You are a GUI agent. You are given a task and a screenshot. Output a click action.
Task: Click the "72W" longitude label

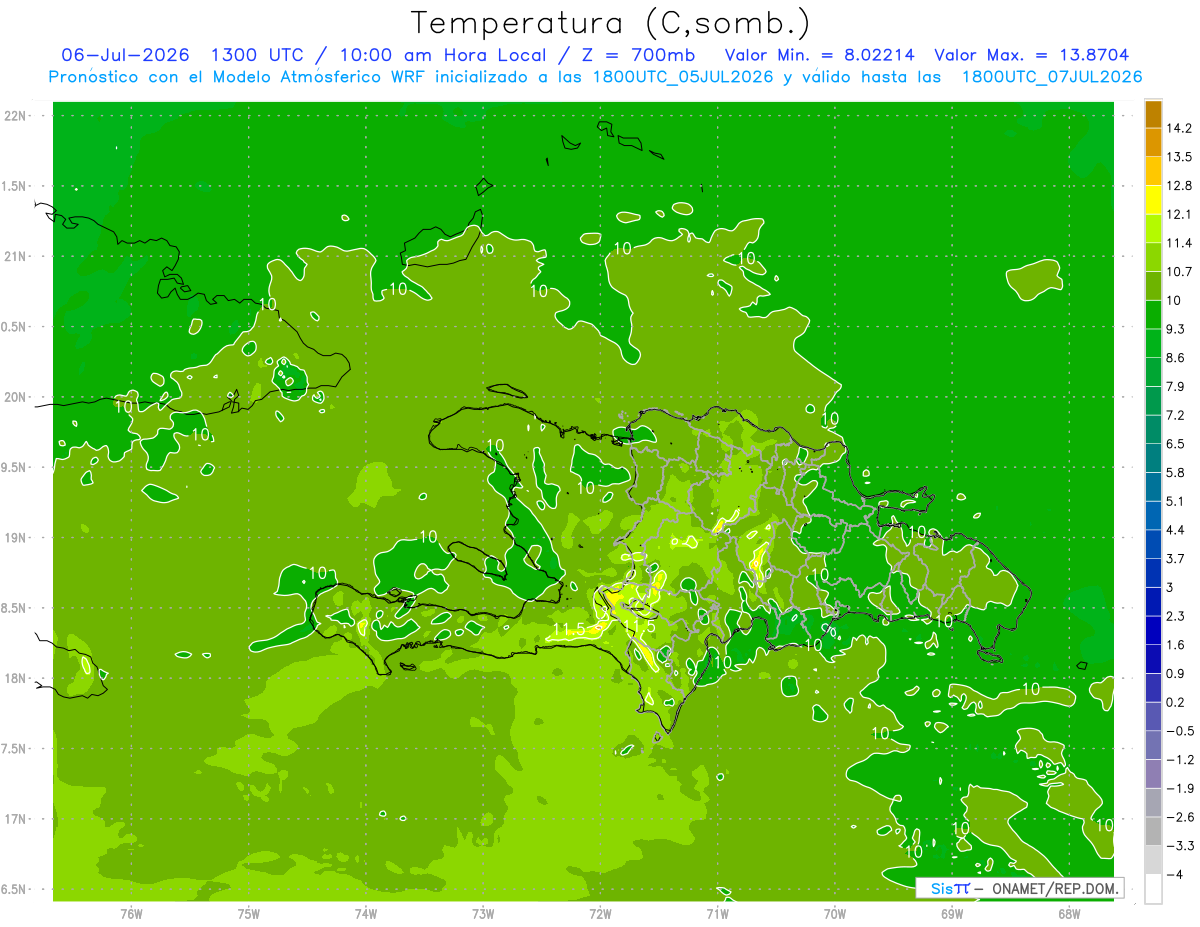pos(600,914)
